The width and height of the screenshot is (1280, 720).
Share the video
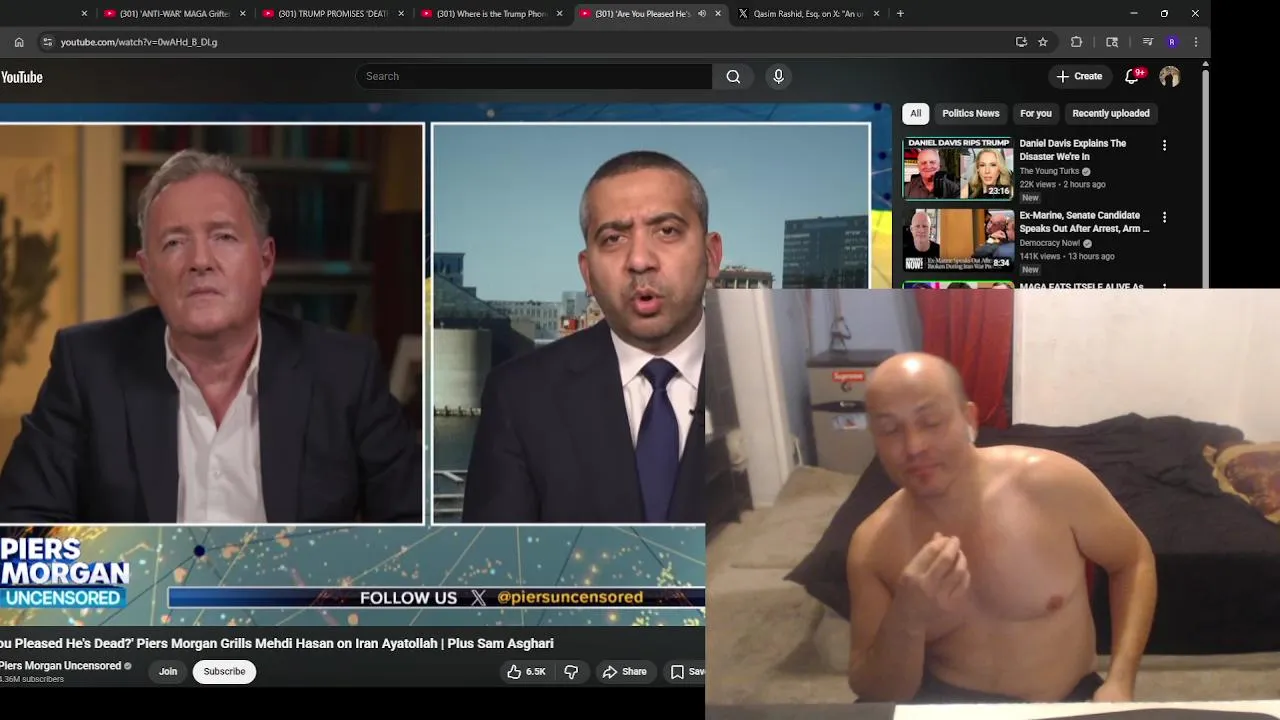click(624, 672)
